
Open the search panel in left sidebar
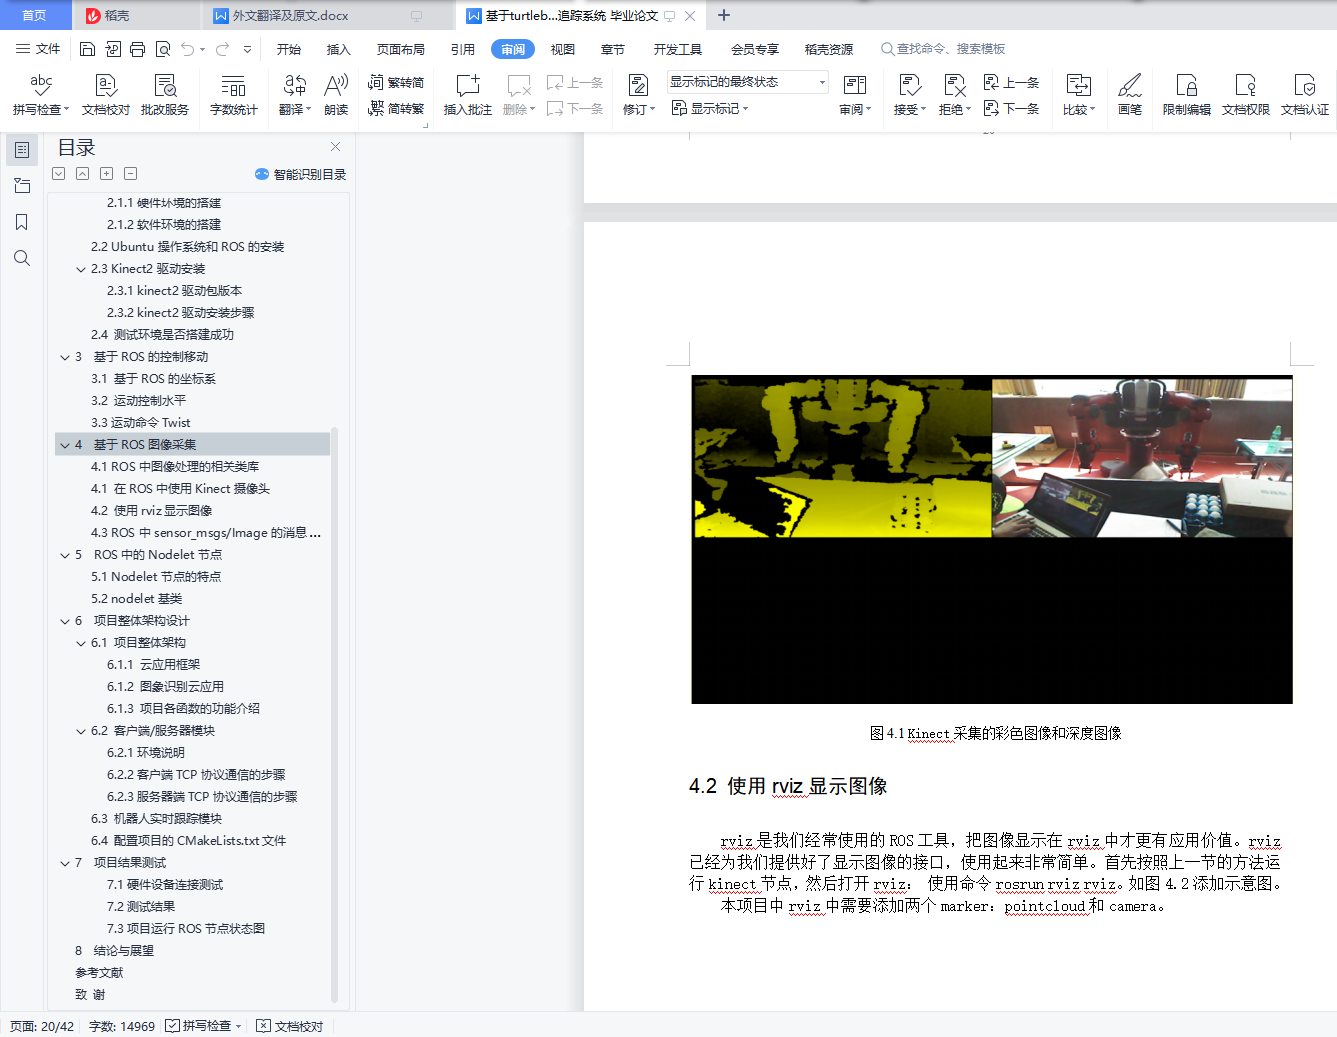coord(22,258)
